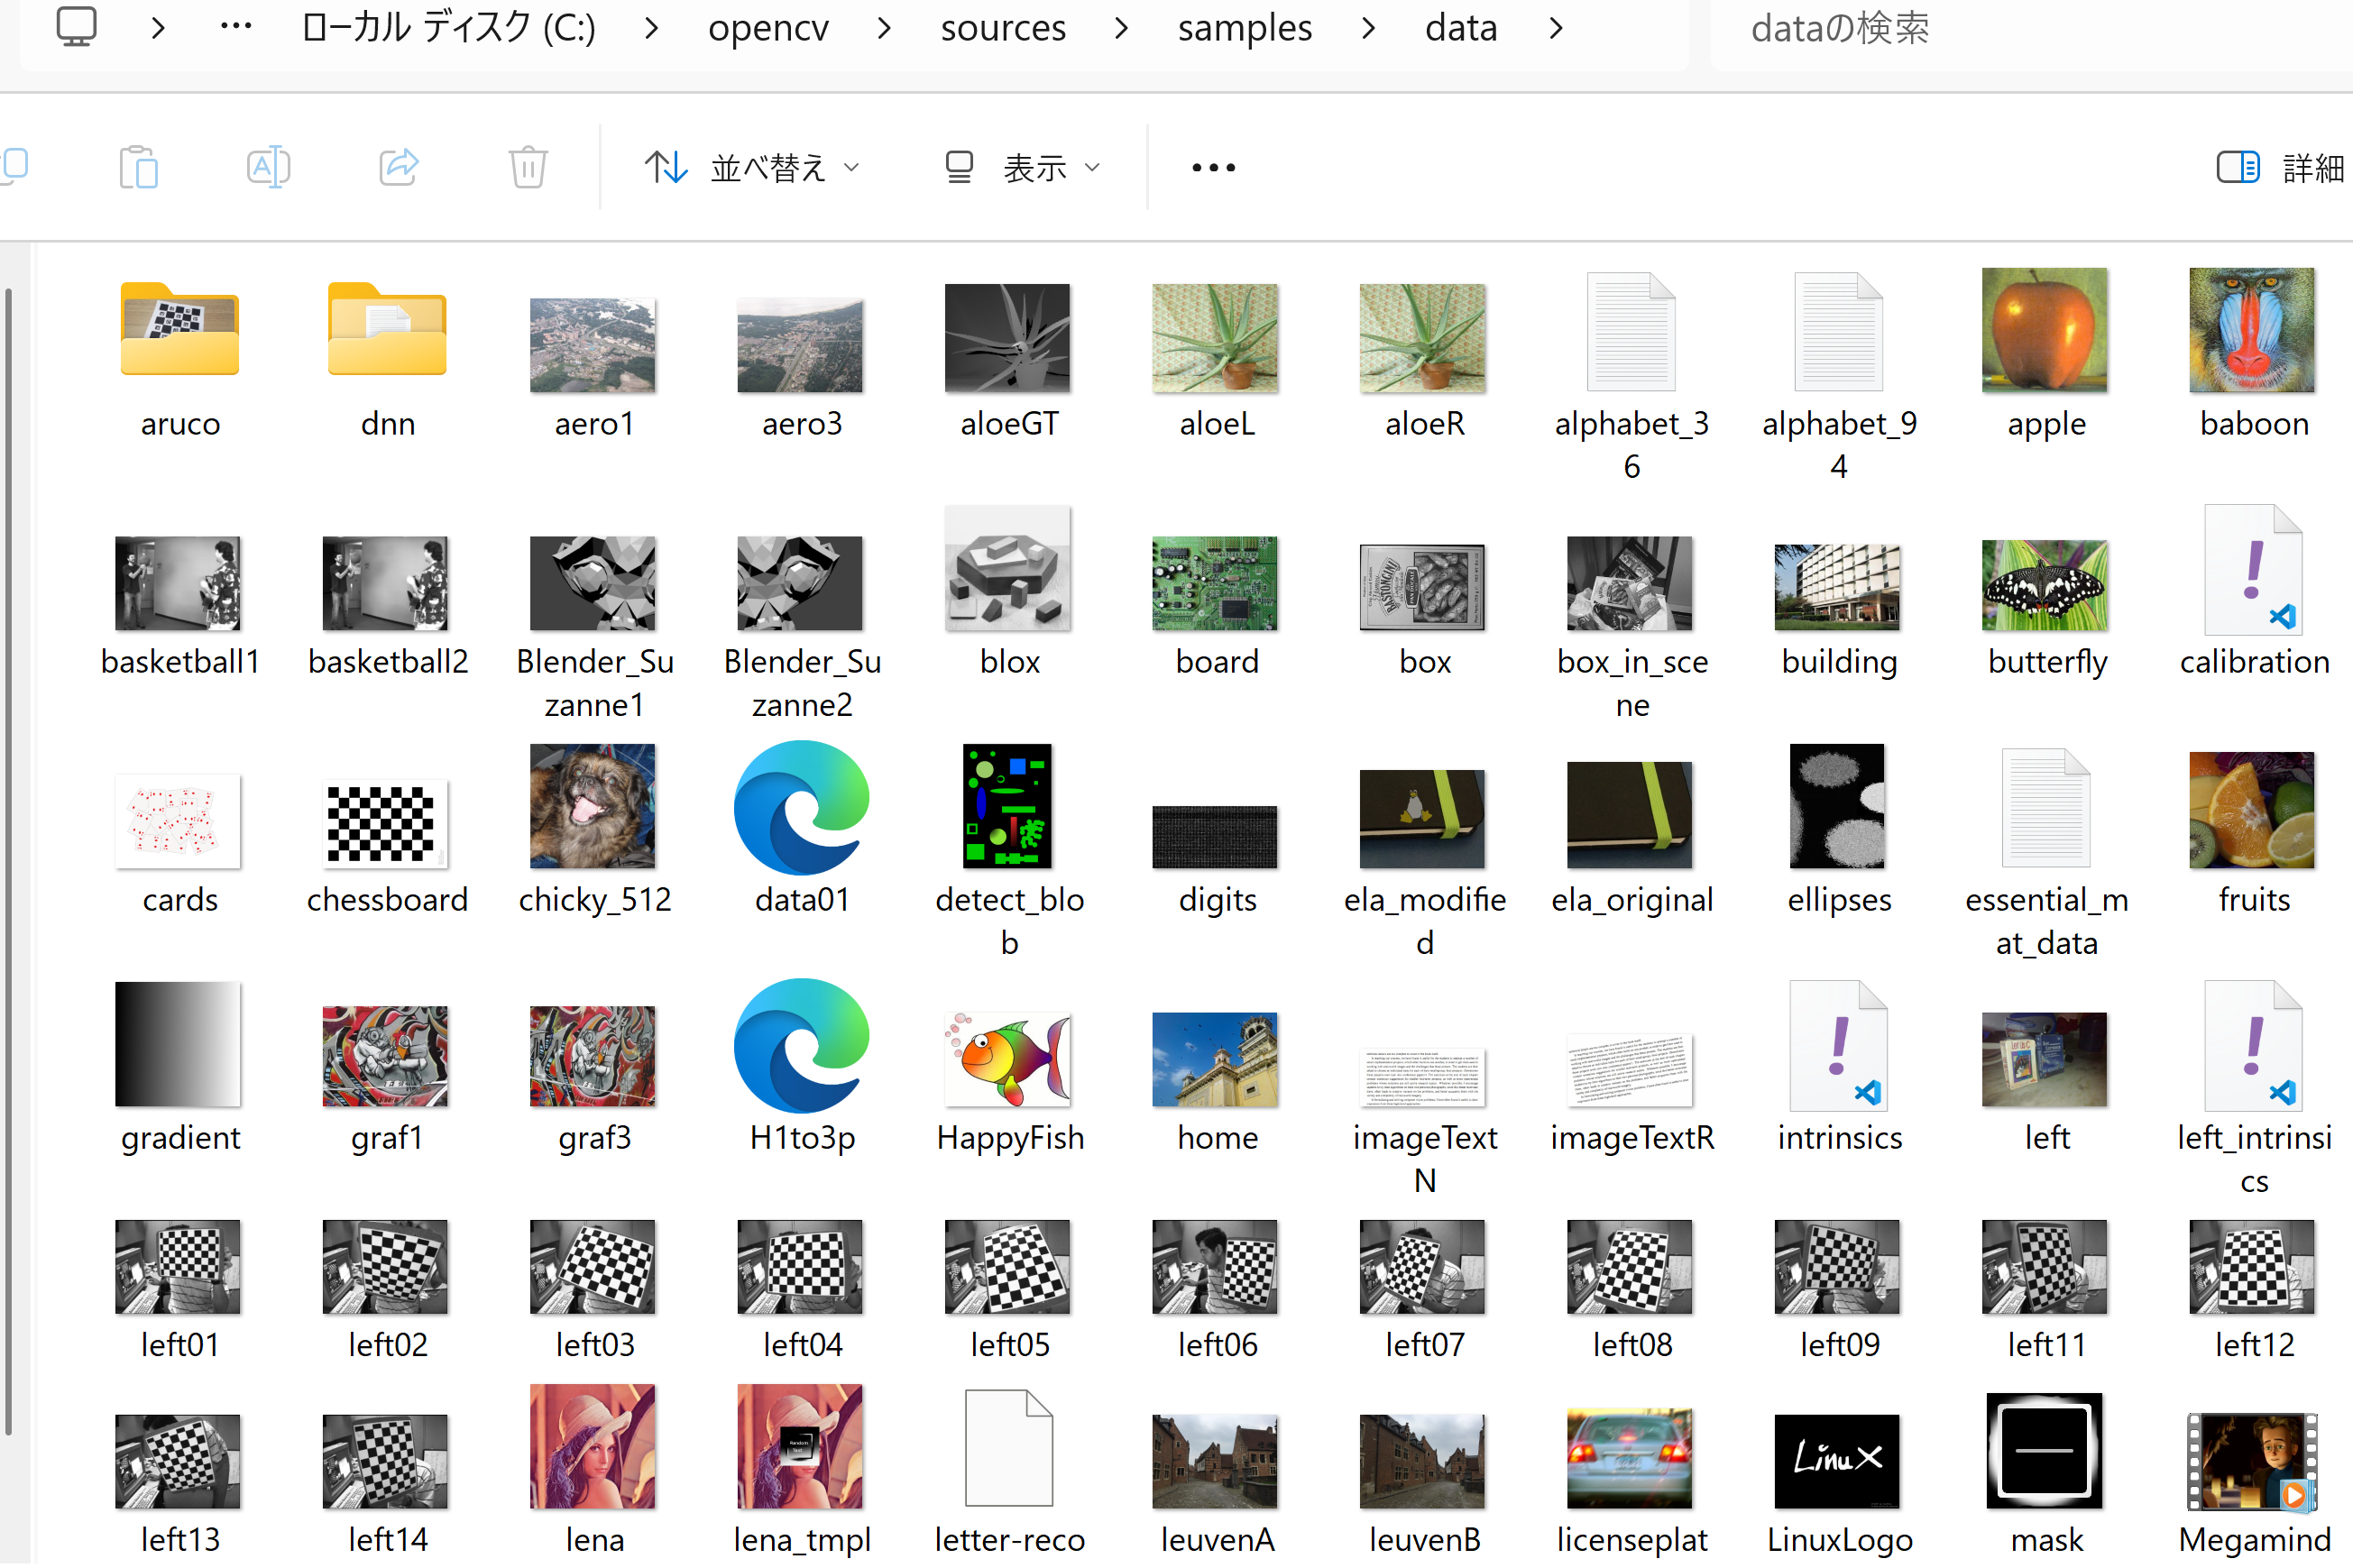Select the H1to3p Edge file

click(801, 1046)
